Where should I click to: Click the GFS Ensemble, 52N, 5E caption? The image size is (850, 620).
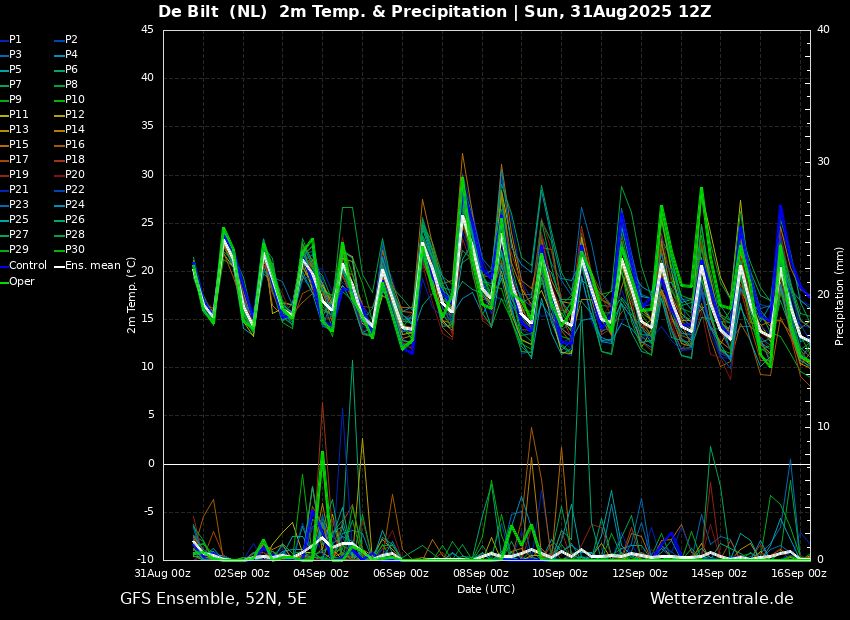(214, 599)
